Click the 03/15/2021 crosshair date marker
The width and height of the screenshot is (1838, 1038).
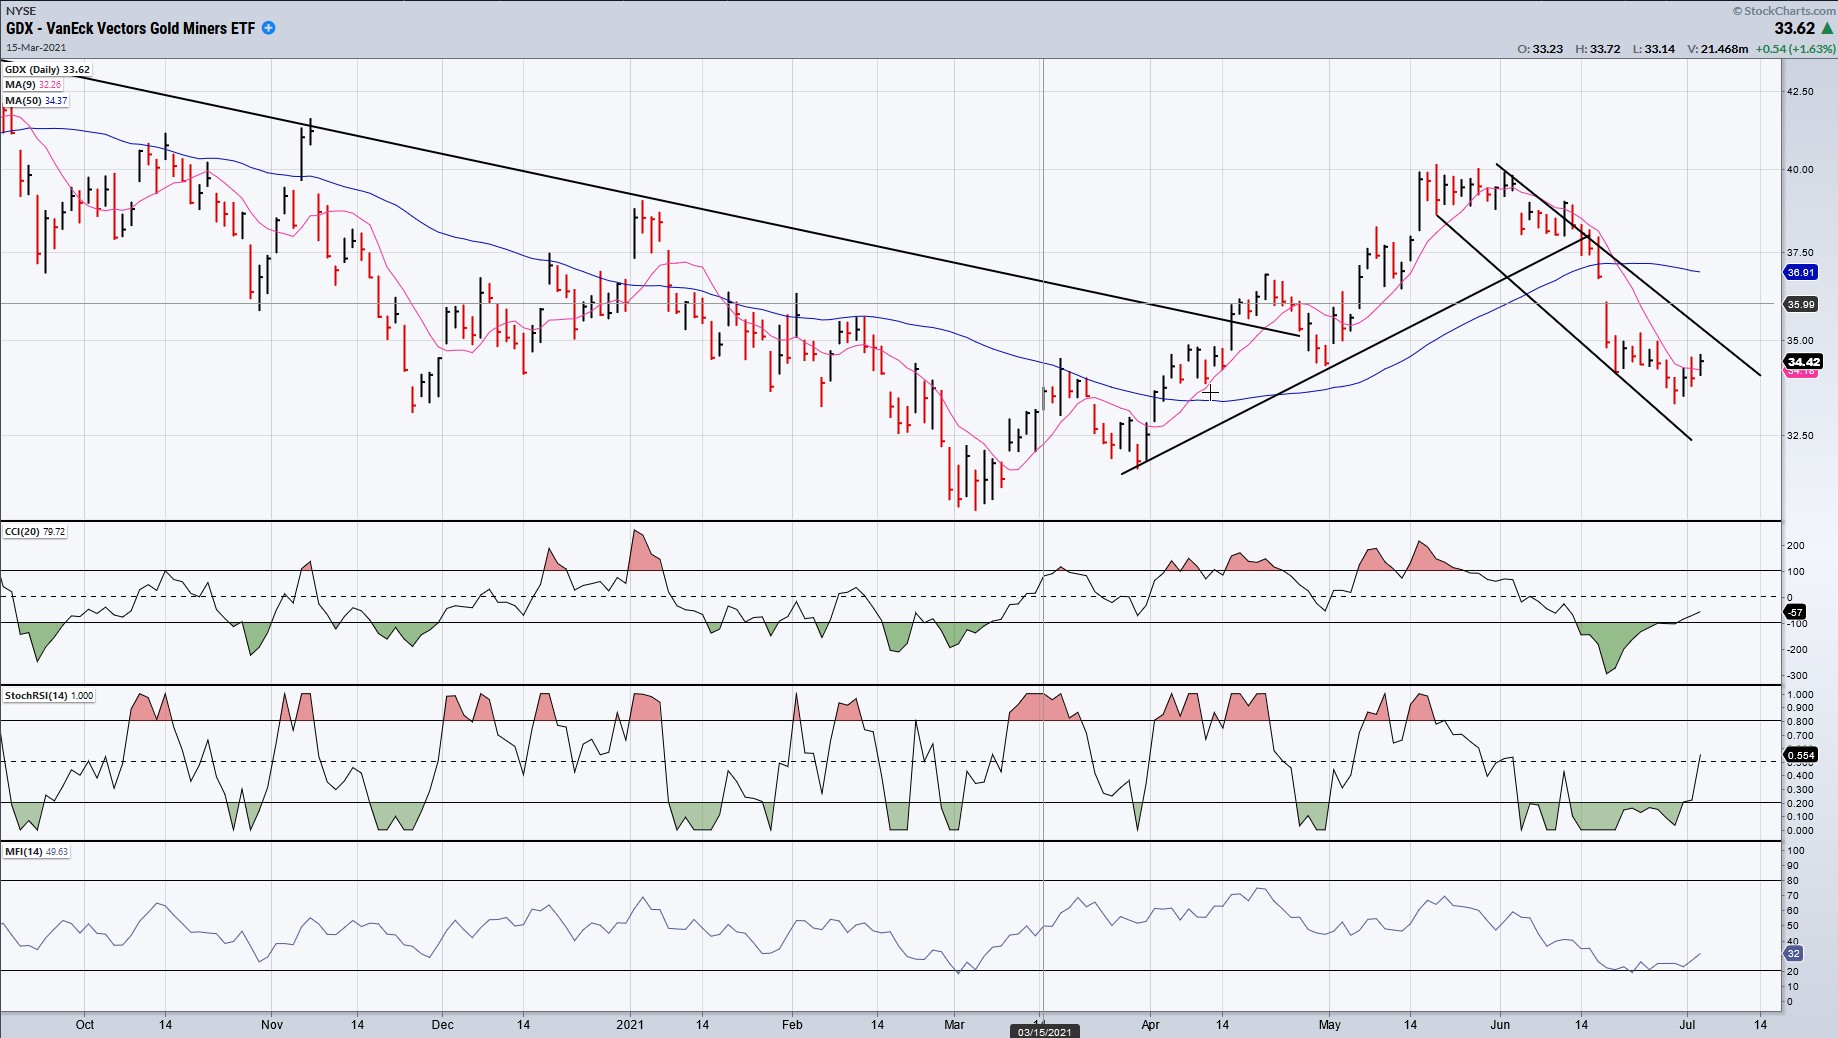(x=1044, y=1031)
